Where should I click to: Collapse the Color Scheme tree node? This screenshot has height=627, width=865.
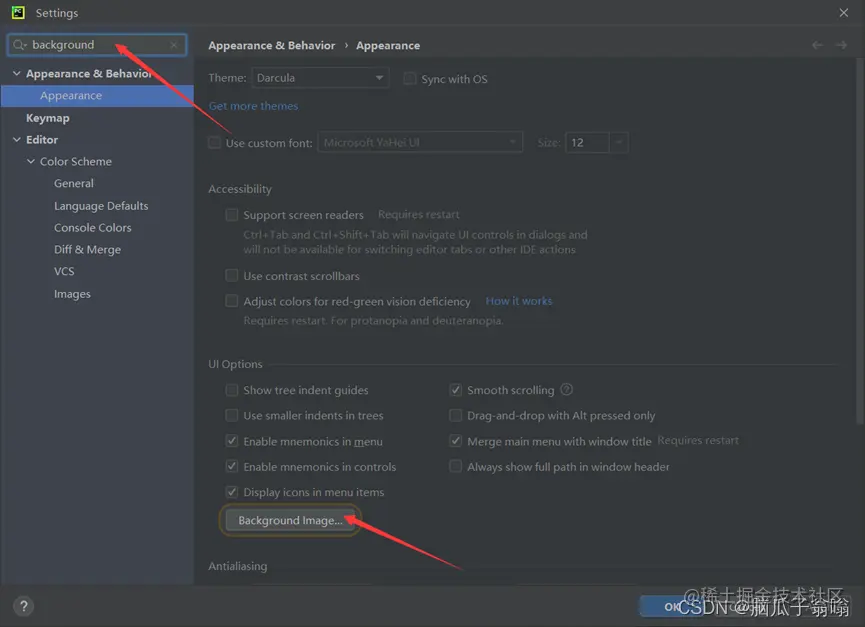[x=31, y=161]
